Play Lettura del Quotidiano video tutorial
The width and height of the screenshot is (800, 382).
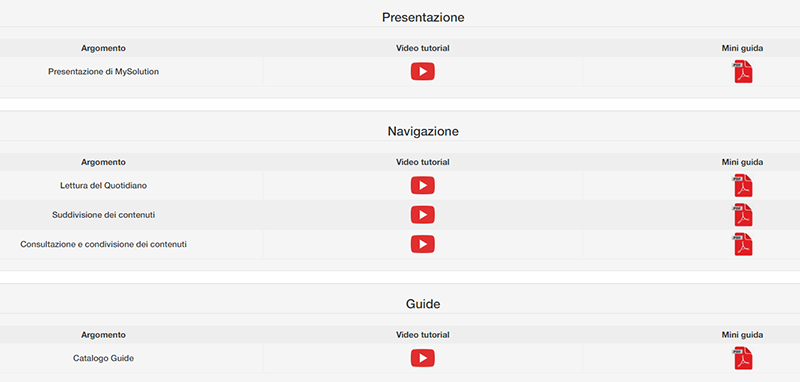click(x=422, y=185)
